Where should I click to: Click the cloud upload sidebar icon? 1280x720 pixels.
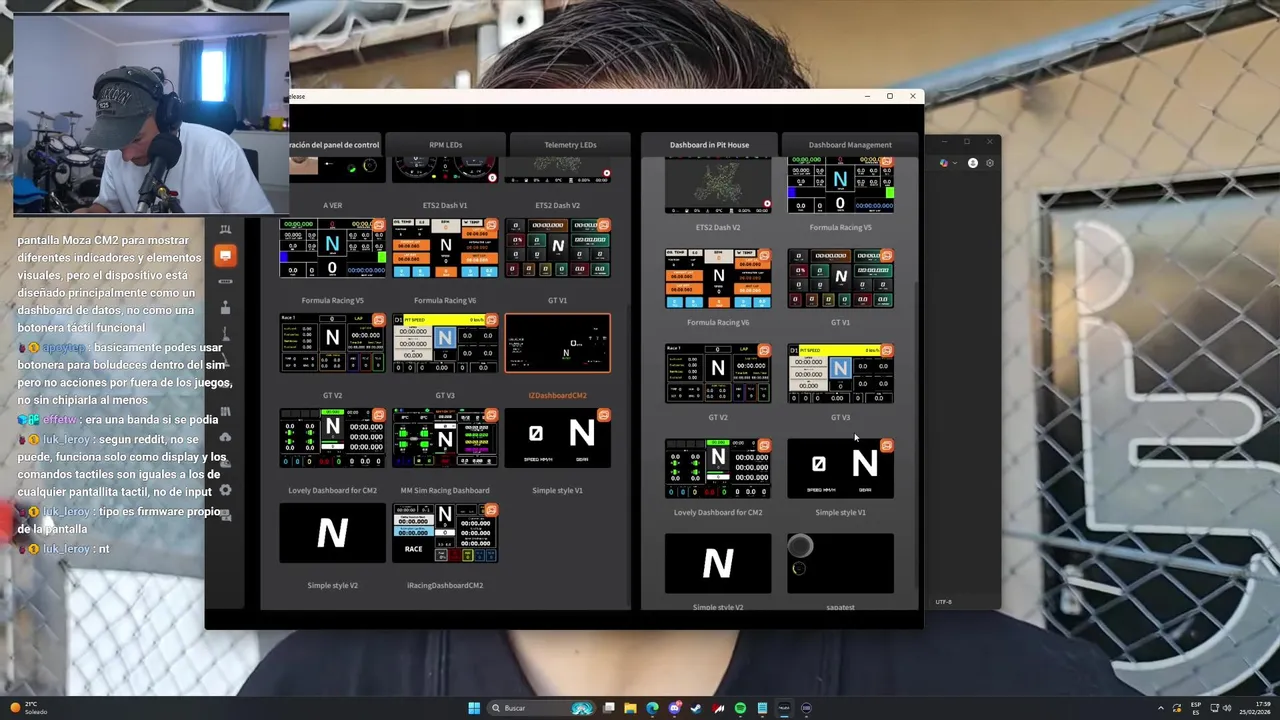point(225,437)
